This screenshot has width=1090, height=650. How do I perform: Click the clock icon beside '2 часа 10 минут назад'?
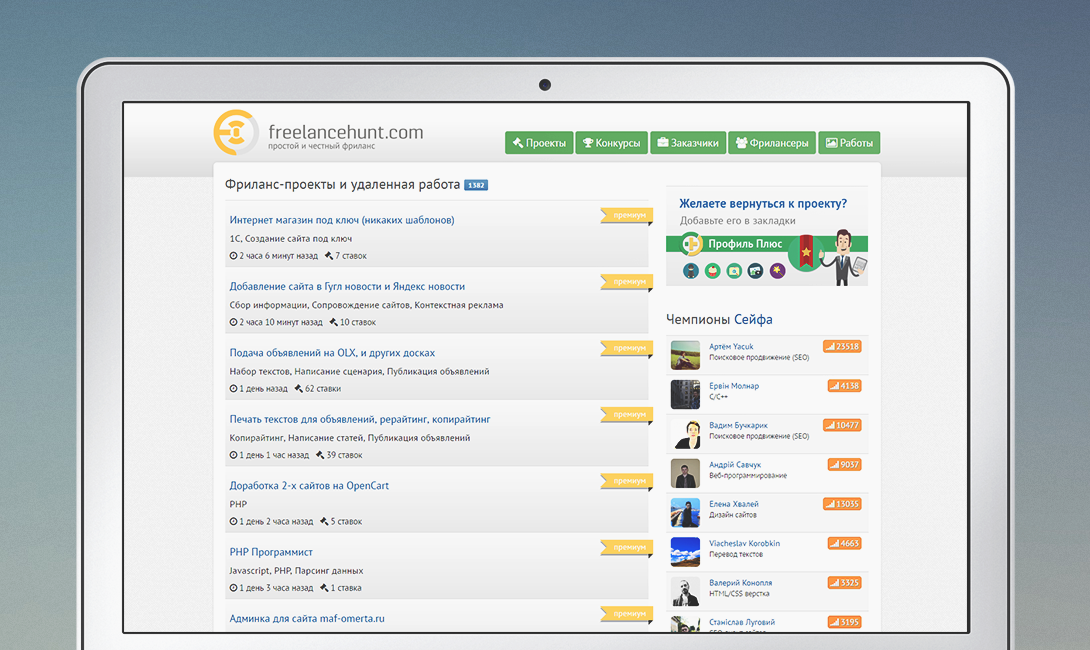tap(234, 322)
